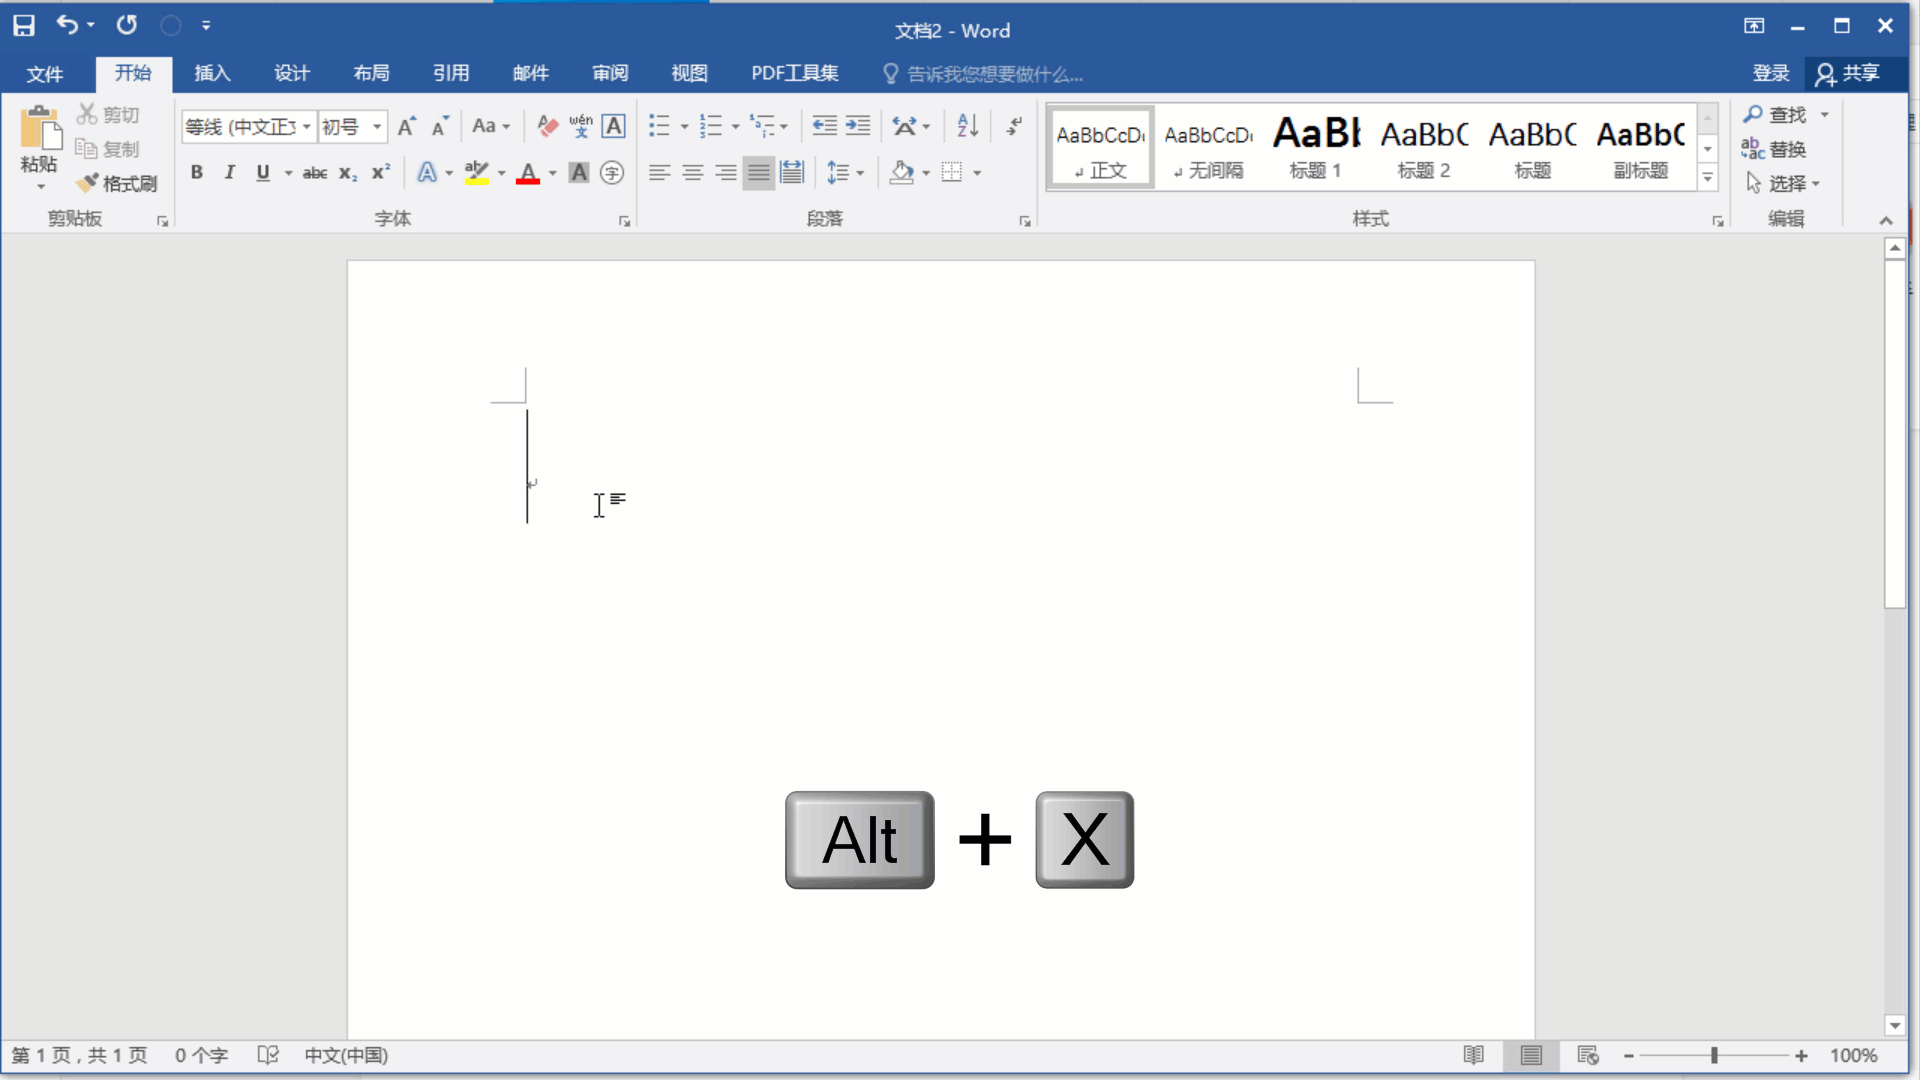The width and height of the screenshot is (1920, 1080).
Task: Click the Center alignment icon
Action: [692, 173]
